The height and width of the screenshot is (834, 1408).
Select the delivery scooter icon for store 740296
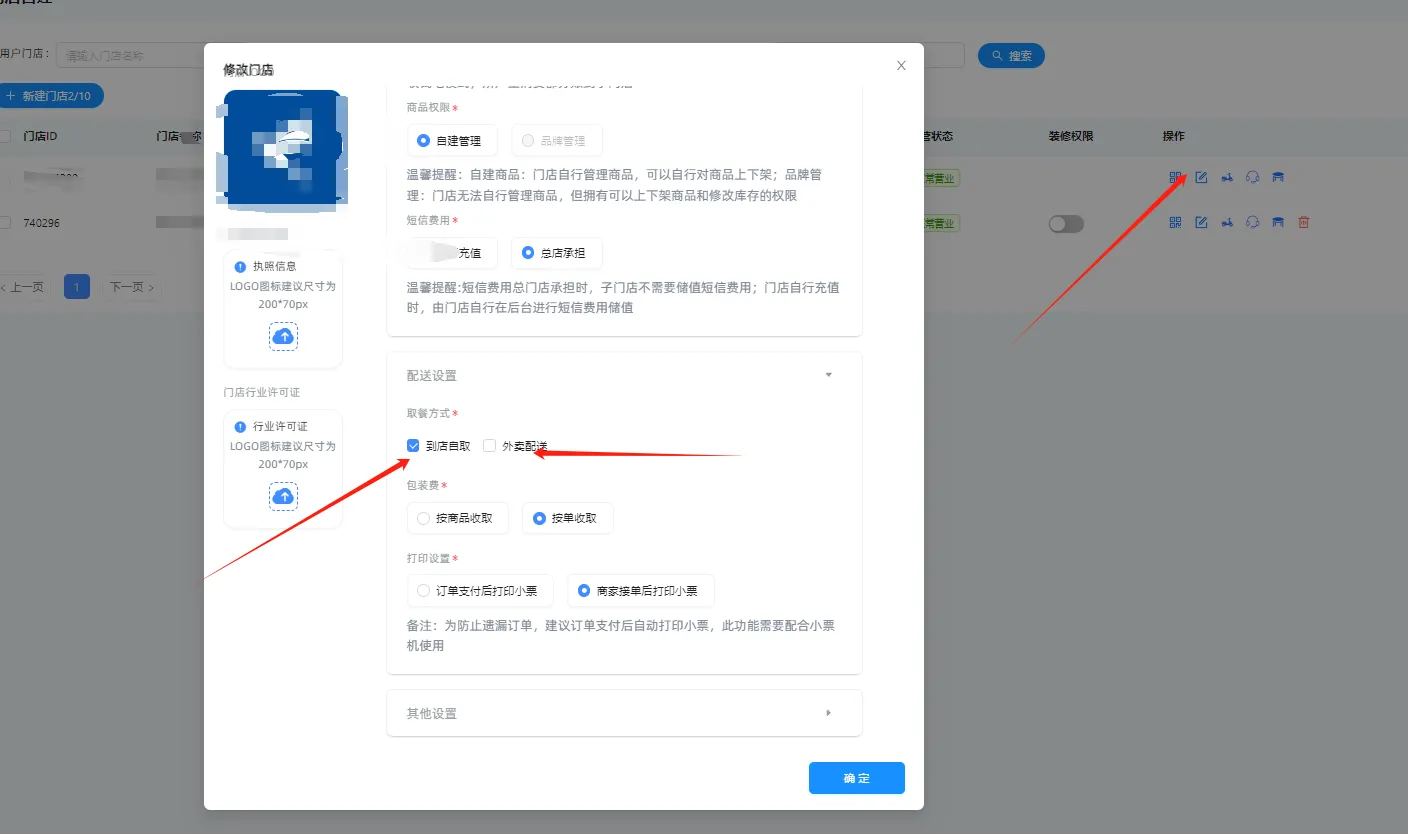point(1227,222)
